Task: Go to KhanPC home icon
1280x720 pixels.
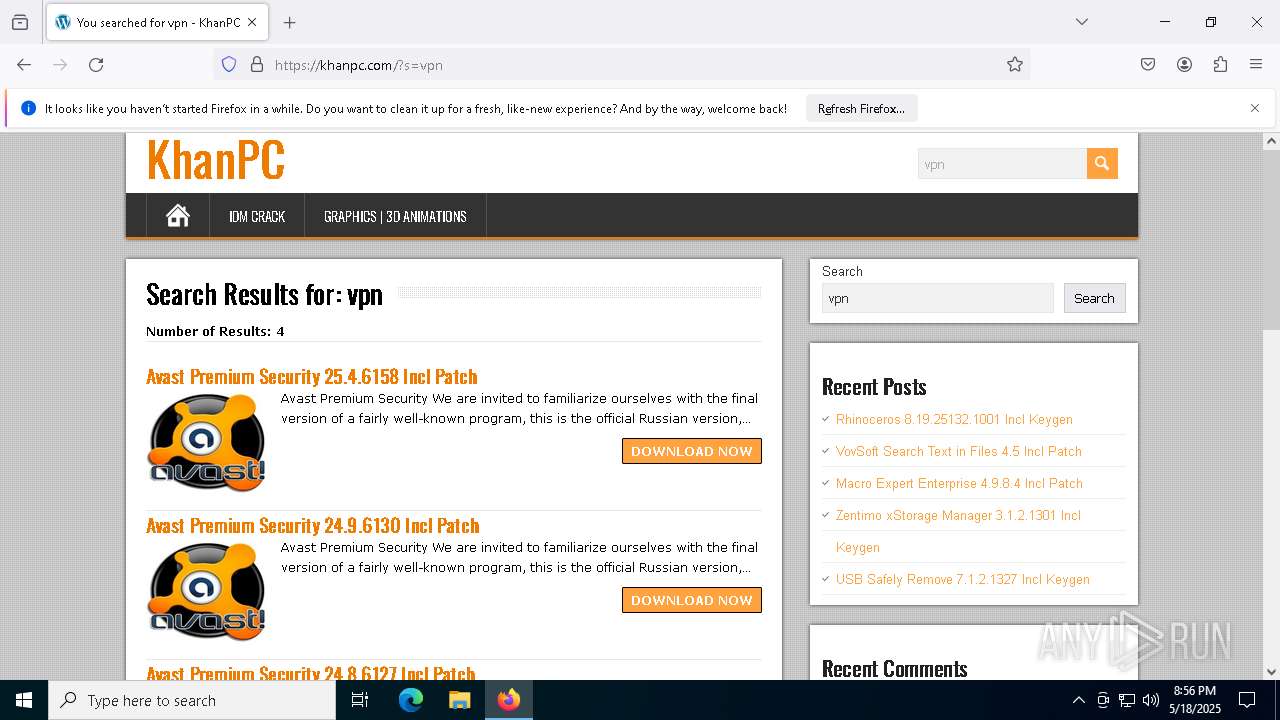Action: point(178,216)
